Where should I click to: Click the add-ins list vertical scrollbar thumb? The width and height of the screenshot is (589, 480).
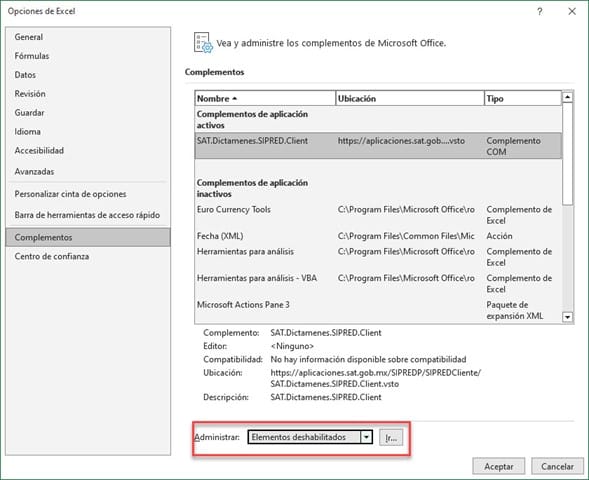pyautogui.click(x=567, y=154)
